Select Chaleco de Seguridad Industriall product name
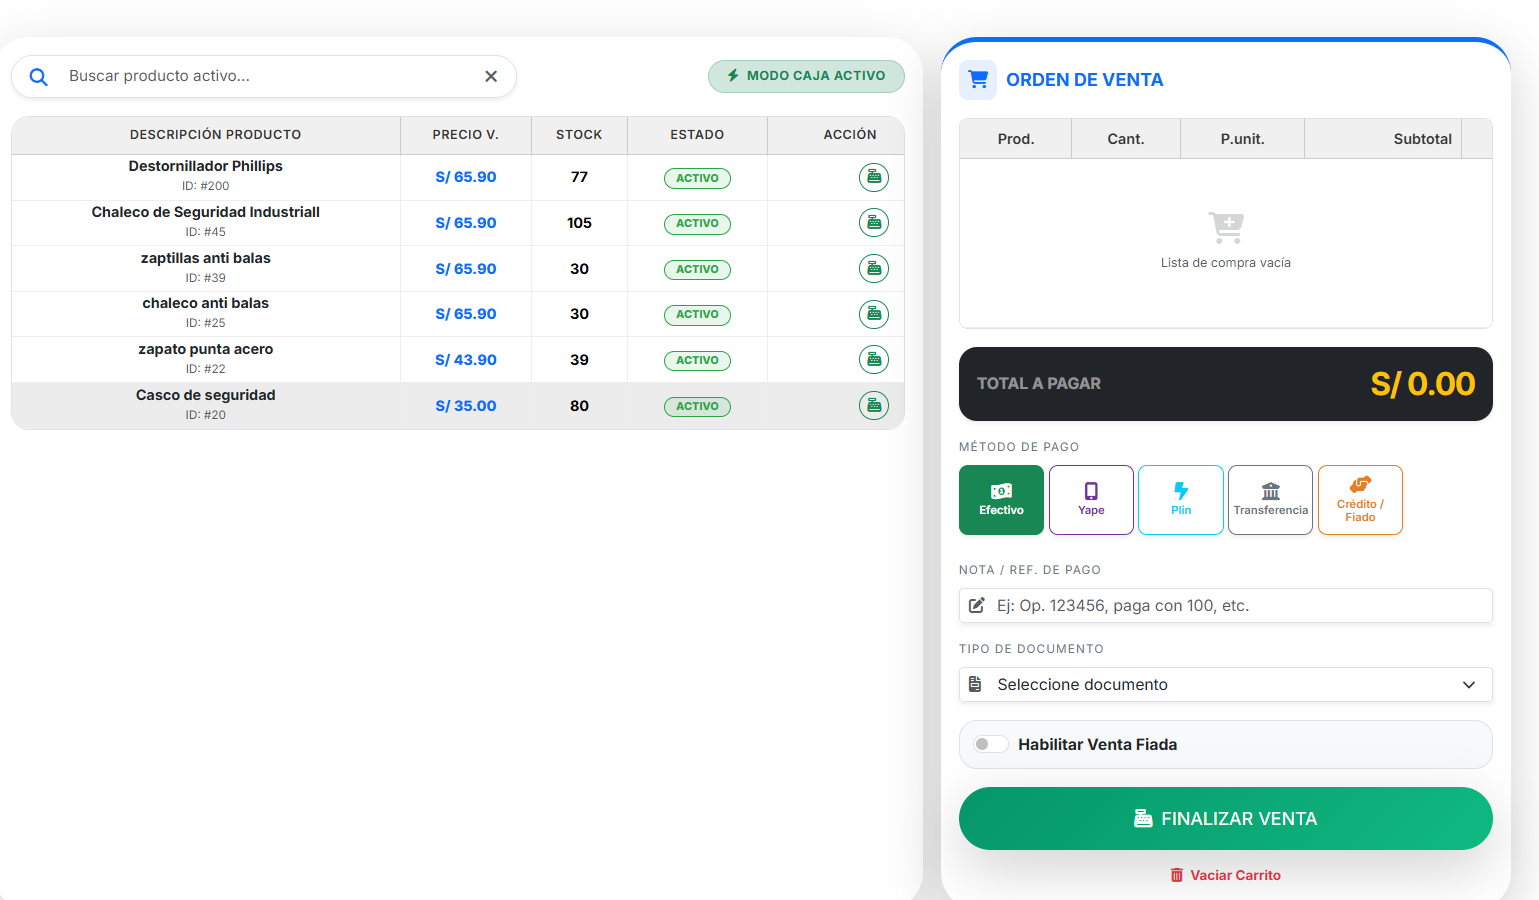The image size is (1539, 900). coord(206,212)
